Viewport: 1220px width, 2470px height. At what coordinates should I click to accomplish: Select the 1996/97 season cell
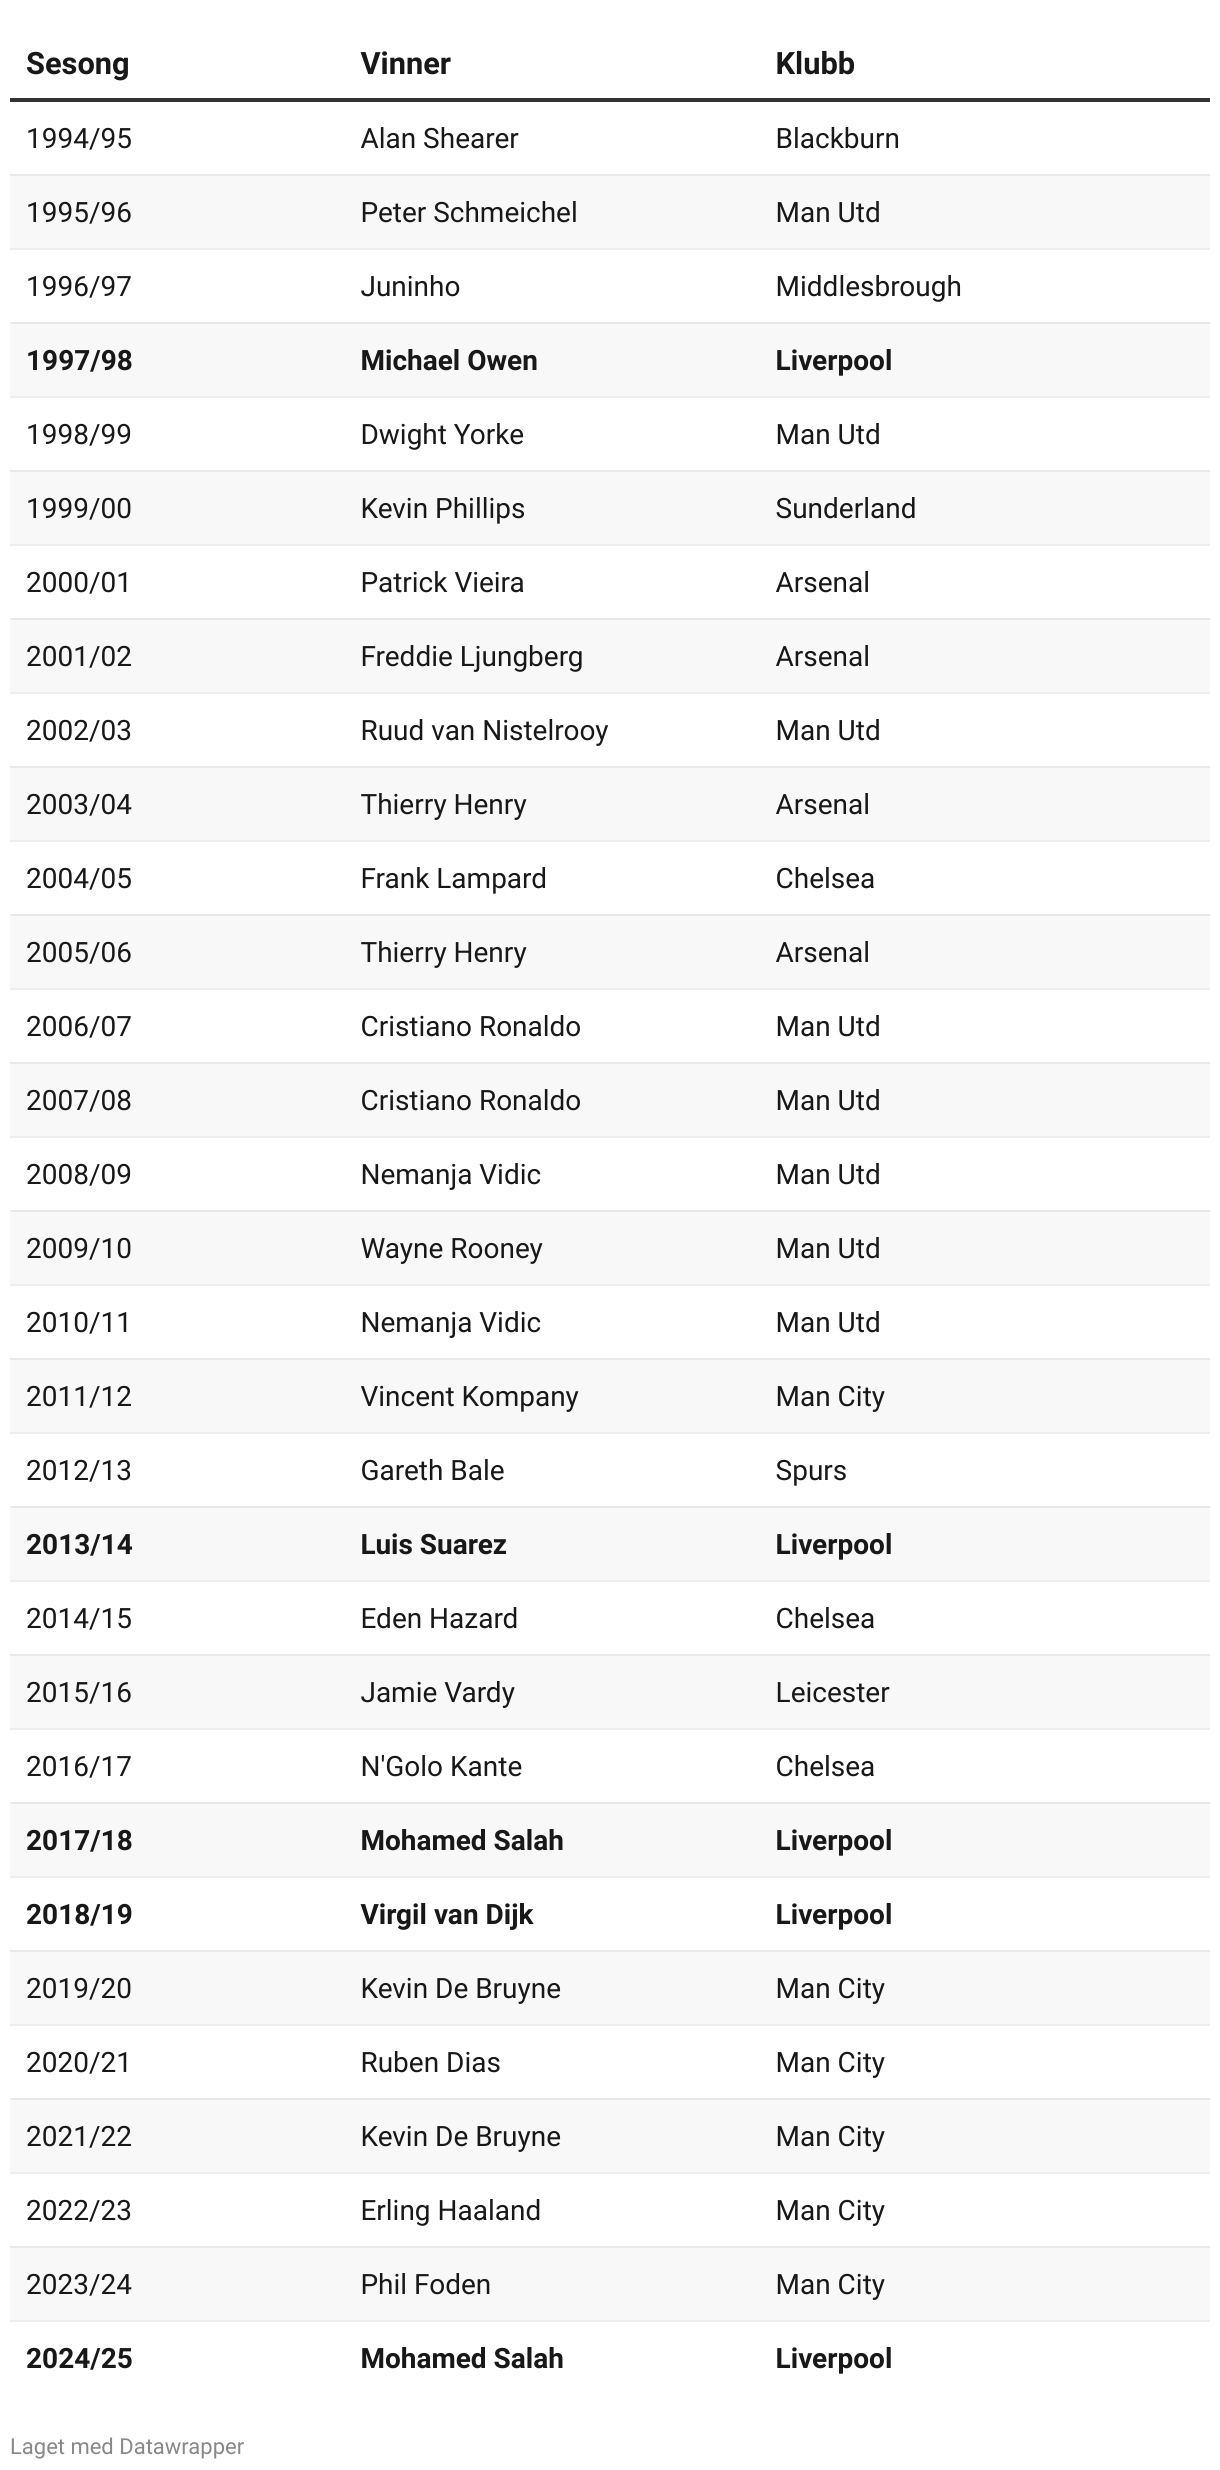coord(79,286)
